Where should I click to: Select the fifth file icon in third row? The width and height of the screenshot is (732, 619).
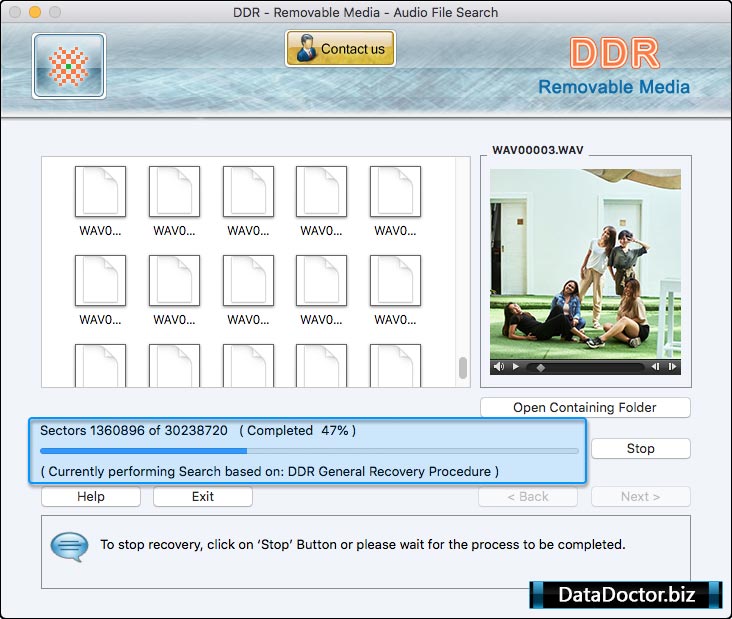click(x=395, y=366)
